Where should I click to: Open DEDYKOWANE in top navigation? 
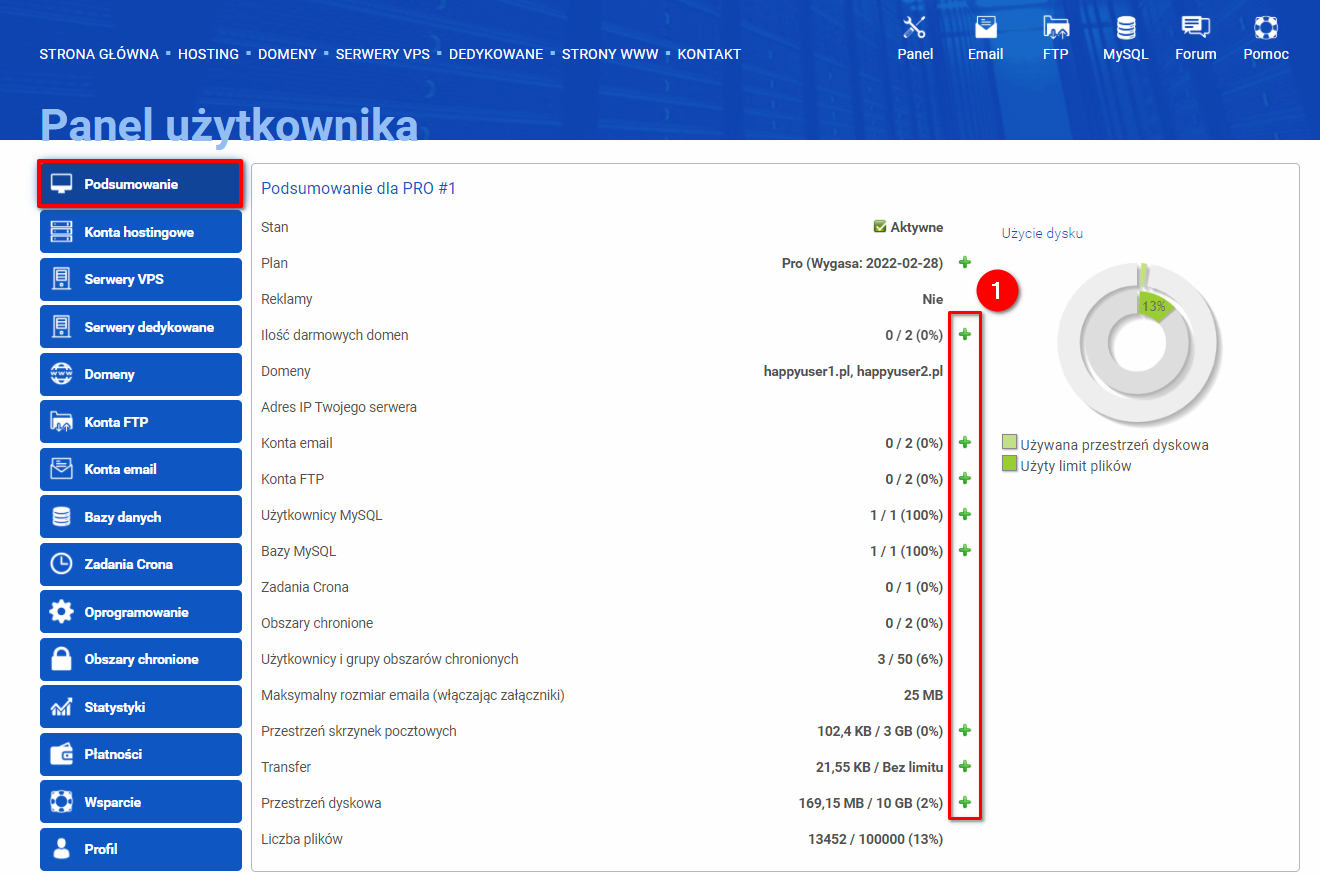coord(496,54)
